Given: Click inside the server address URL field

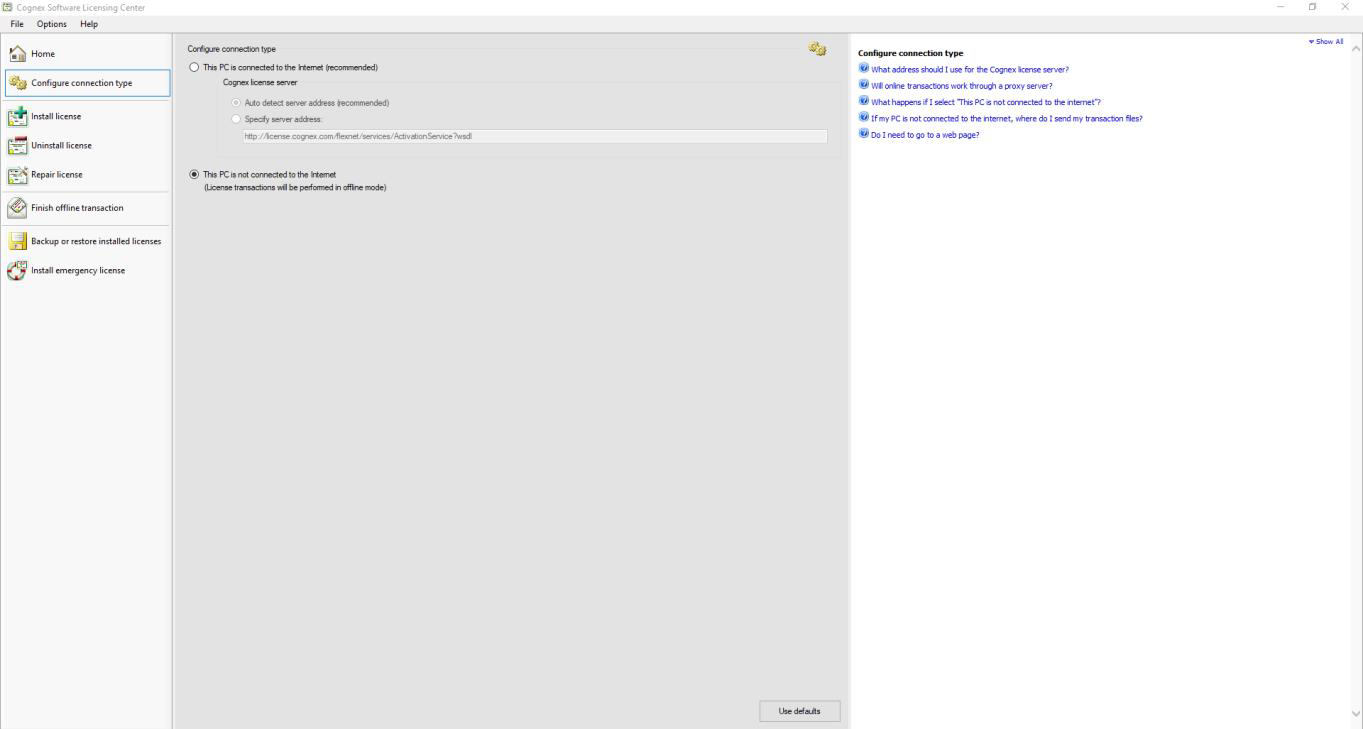Looking at the screenshot, I should click(x=534, y=135).
